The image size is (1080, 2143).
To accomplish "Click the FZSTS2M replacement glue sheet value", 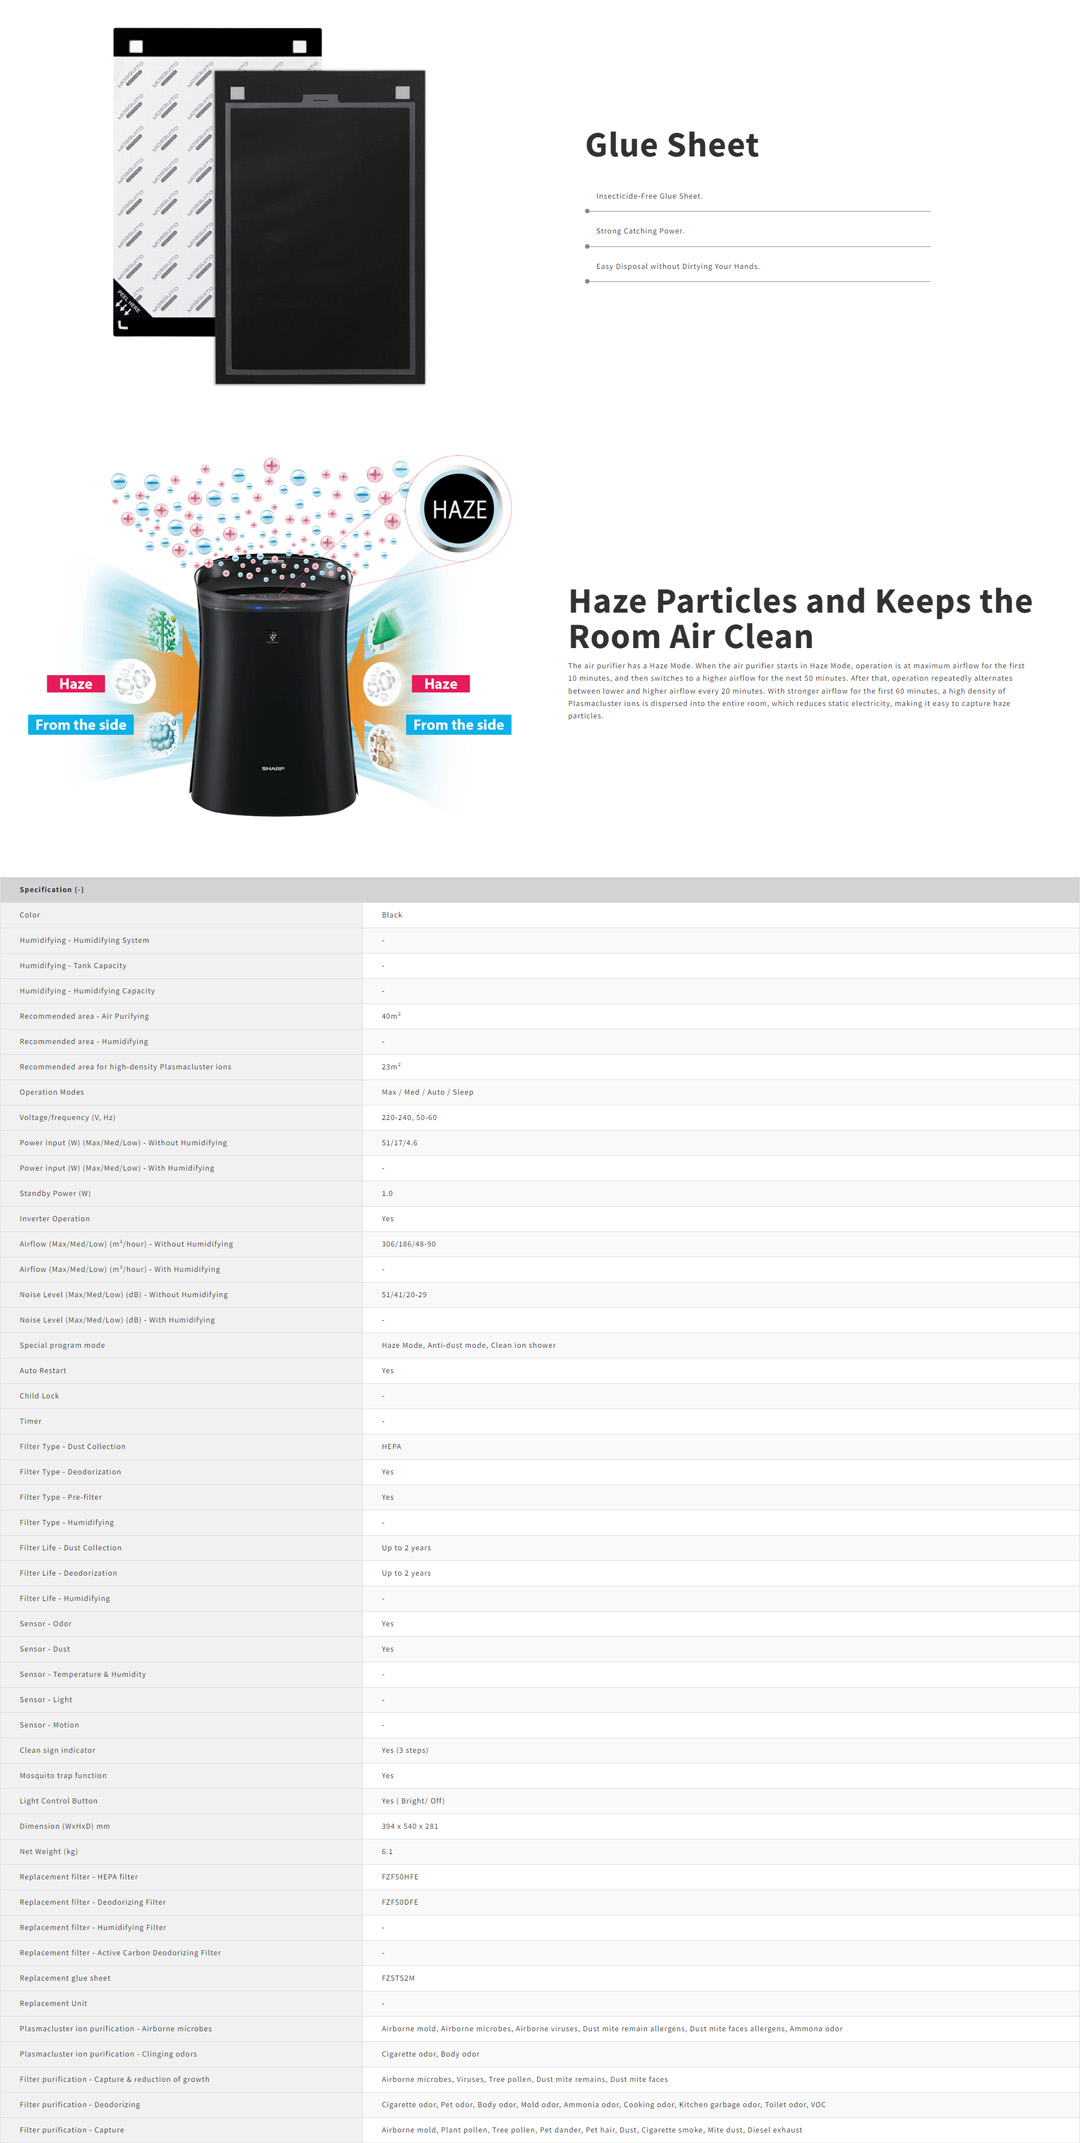I will pos(398,1978).
